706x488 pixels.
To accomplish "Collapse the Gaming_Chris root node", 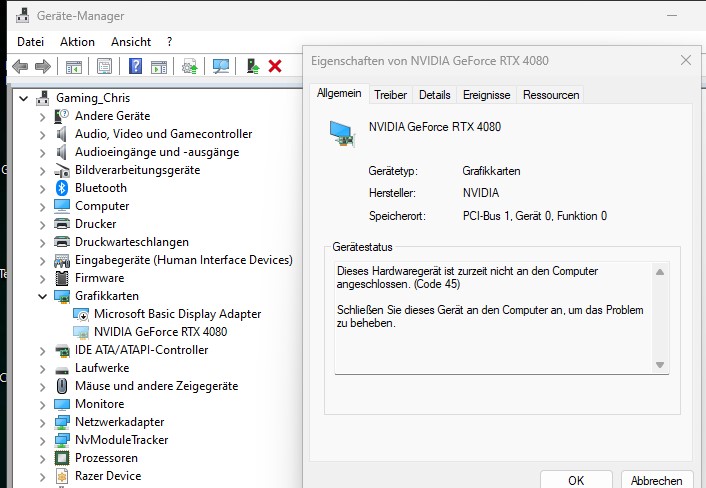I will tap(23, 98).
